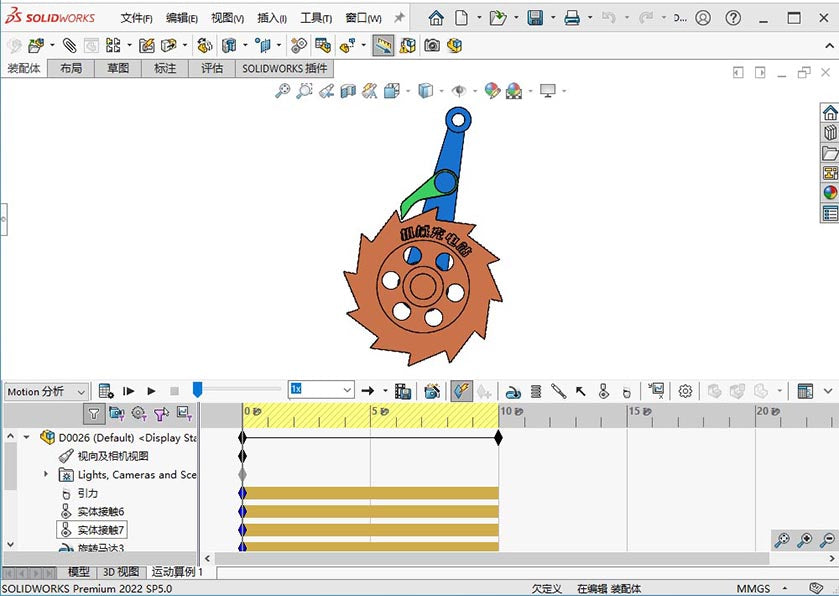Select Zoom to Fit in view toolbar
This screenshot has height=596, width=839.
283,90
